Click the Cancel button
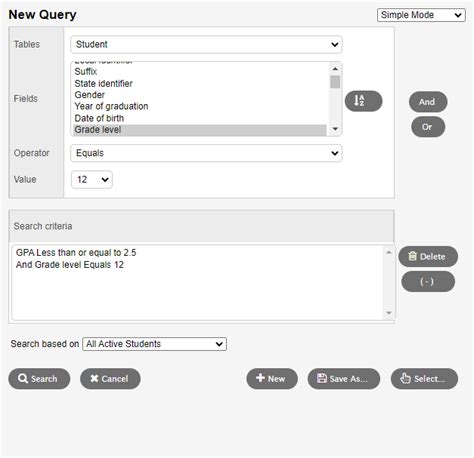 click(110, 379)
